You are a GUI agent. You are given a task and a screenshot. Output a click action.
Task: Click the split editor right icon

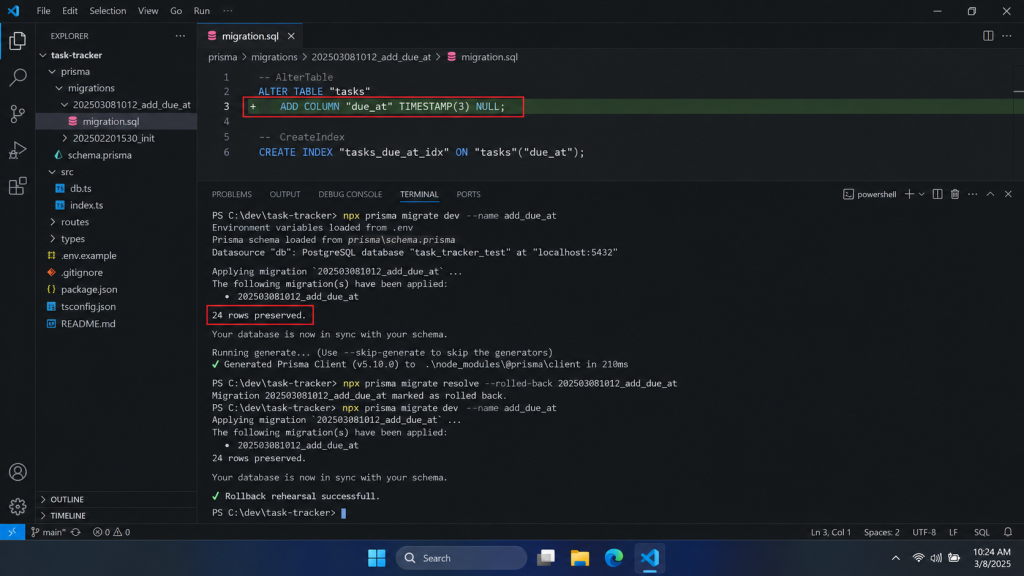pos(988,36)
